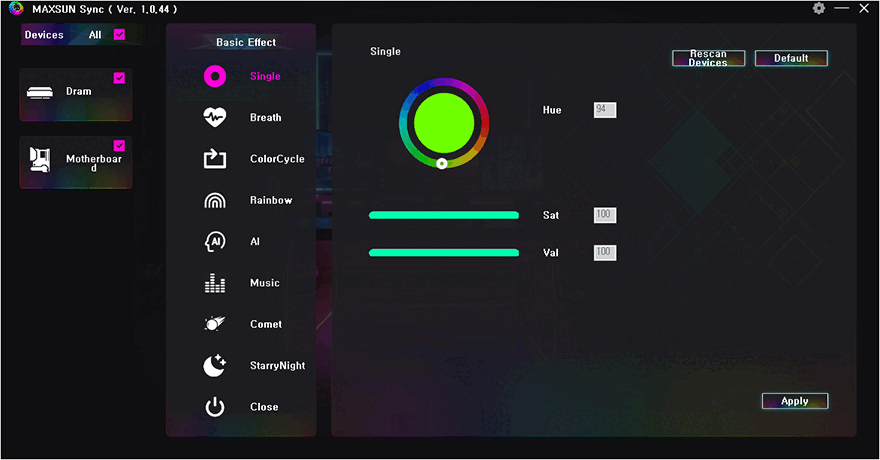Minimize the MAXSUN Sync window
Image resolution: width=880 pixels, height=460 pixels.
[841, 8]
